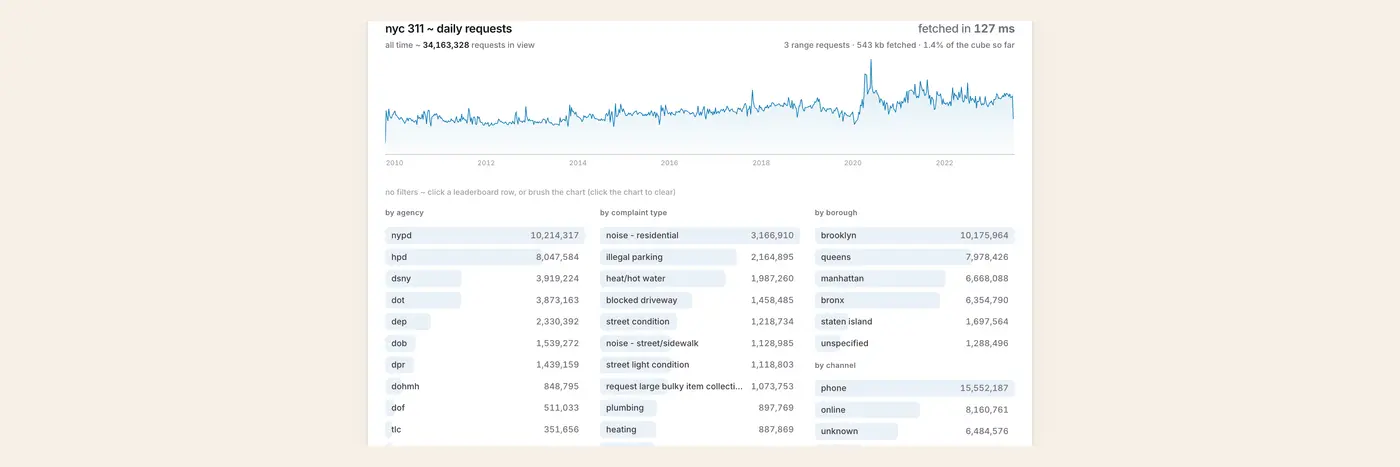Viewport: 1400px width, 467px height.
Task: Click the 'by agency' heading
Action: click(x=404, y=213)
